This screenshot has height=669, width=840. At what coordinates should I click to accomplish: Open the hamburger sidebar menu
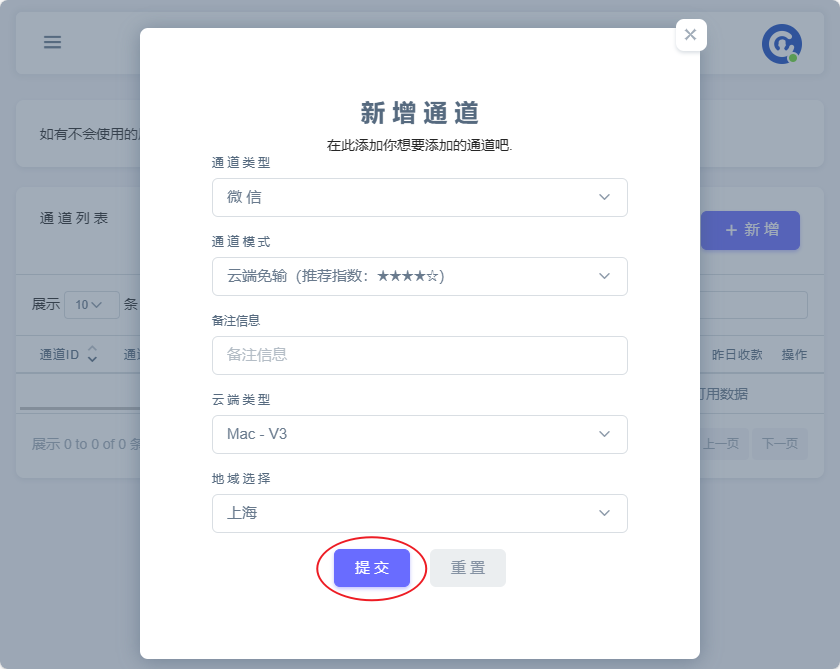click(x=52, y=42)
